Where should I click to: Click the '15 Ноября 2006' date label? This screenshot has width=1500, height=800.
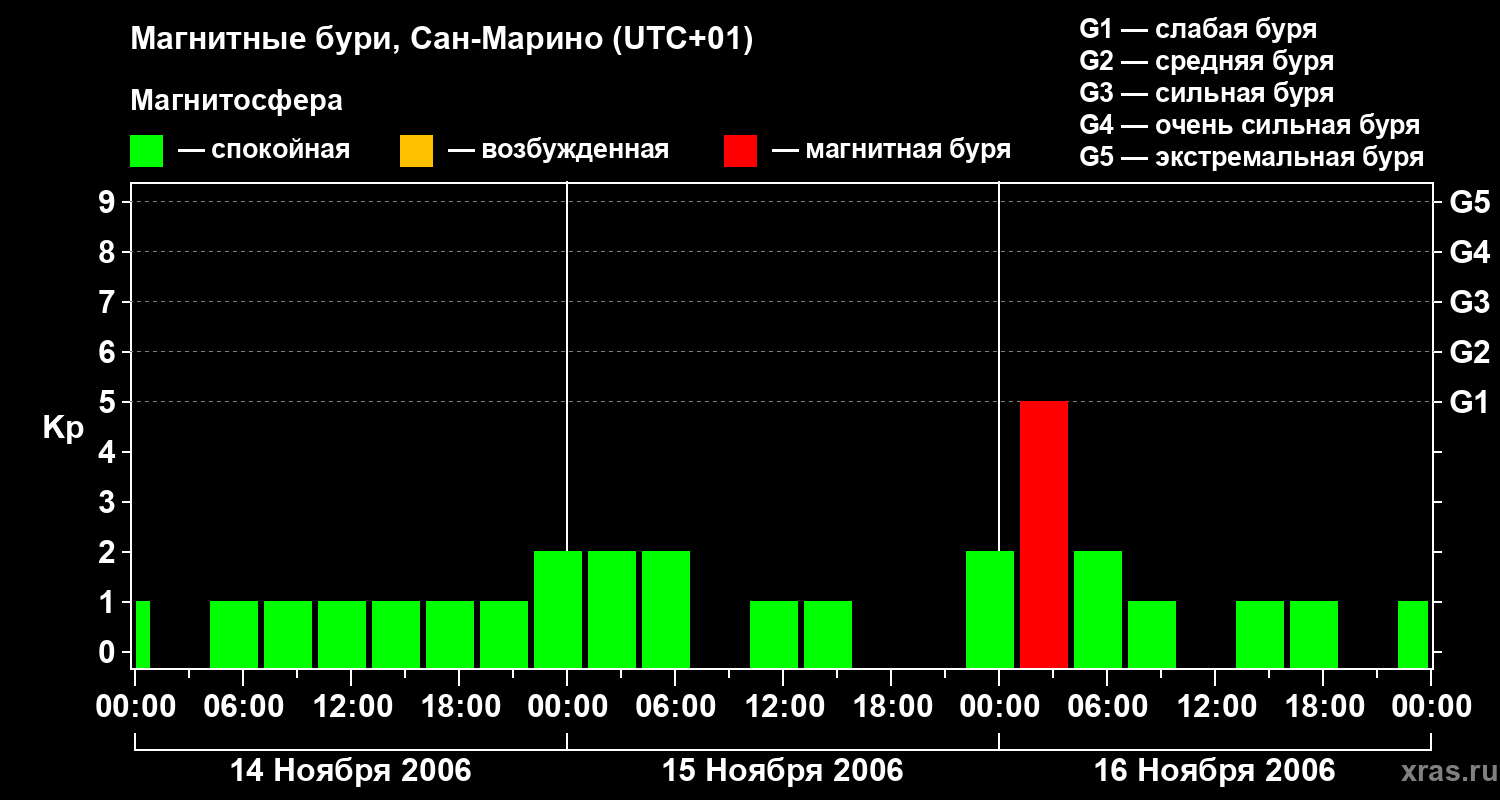click(x=783, y=770)
